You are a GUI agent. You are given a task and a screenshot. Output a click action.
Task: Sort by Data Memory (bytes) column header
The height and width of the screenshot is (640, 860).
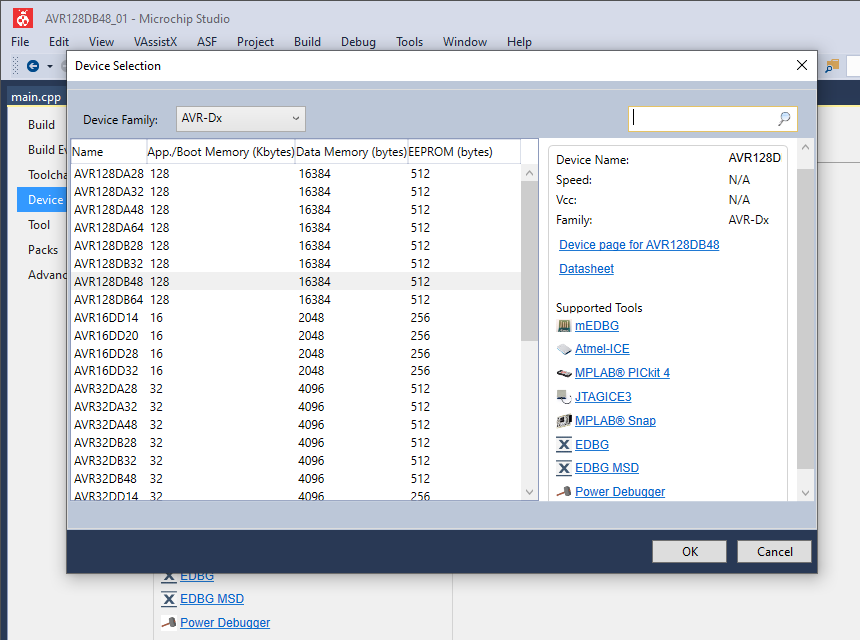tap(351, 152)
